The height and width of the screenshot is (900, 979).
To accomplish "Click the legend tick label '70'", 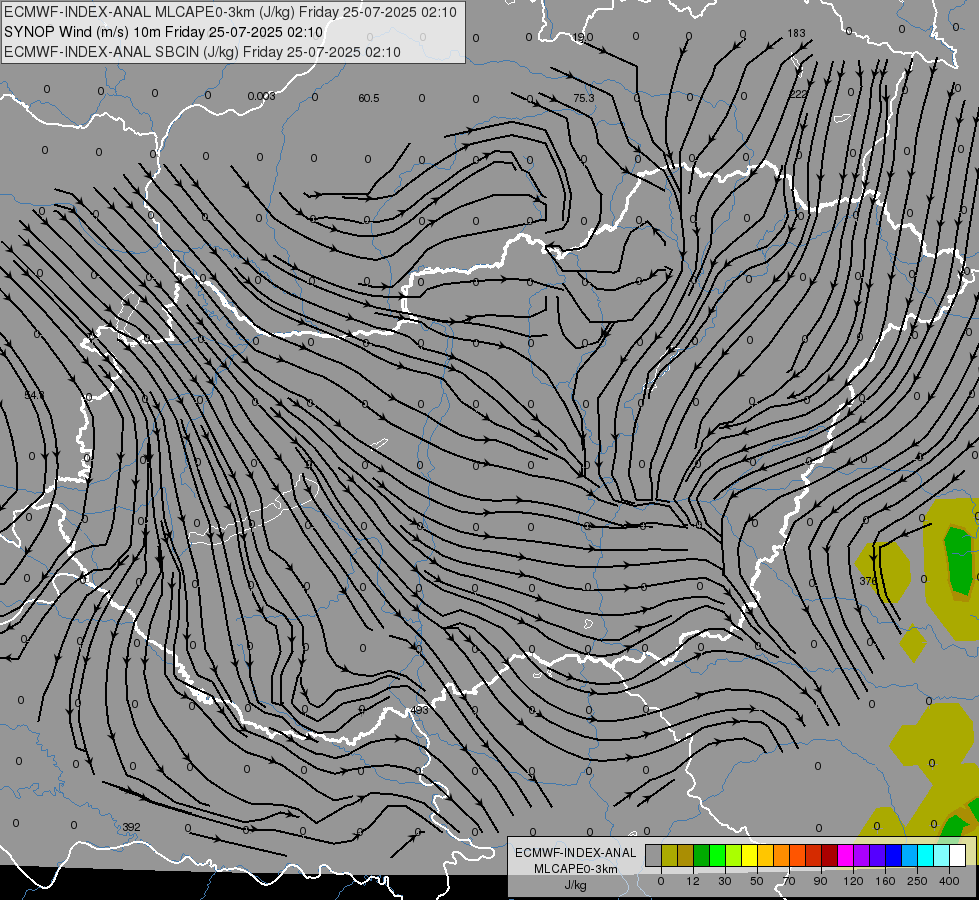I will click(x=789, y=881).
